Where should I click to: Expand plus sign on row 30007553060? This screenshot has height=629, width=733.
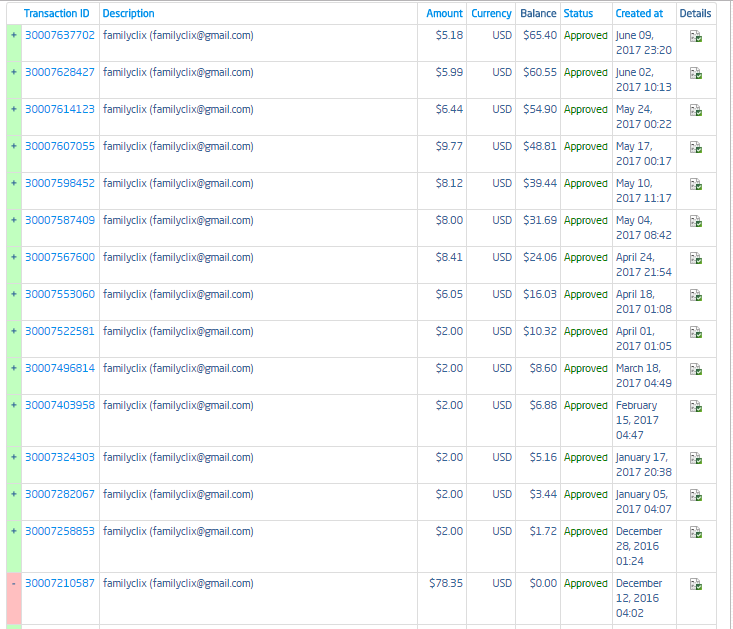[14, 293]
